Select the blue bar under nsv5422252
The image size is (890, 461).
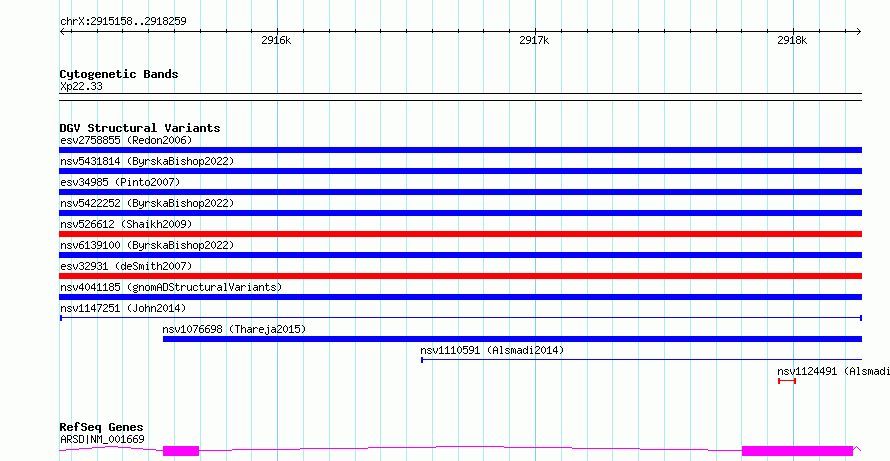460,213
